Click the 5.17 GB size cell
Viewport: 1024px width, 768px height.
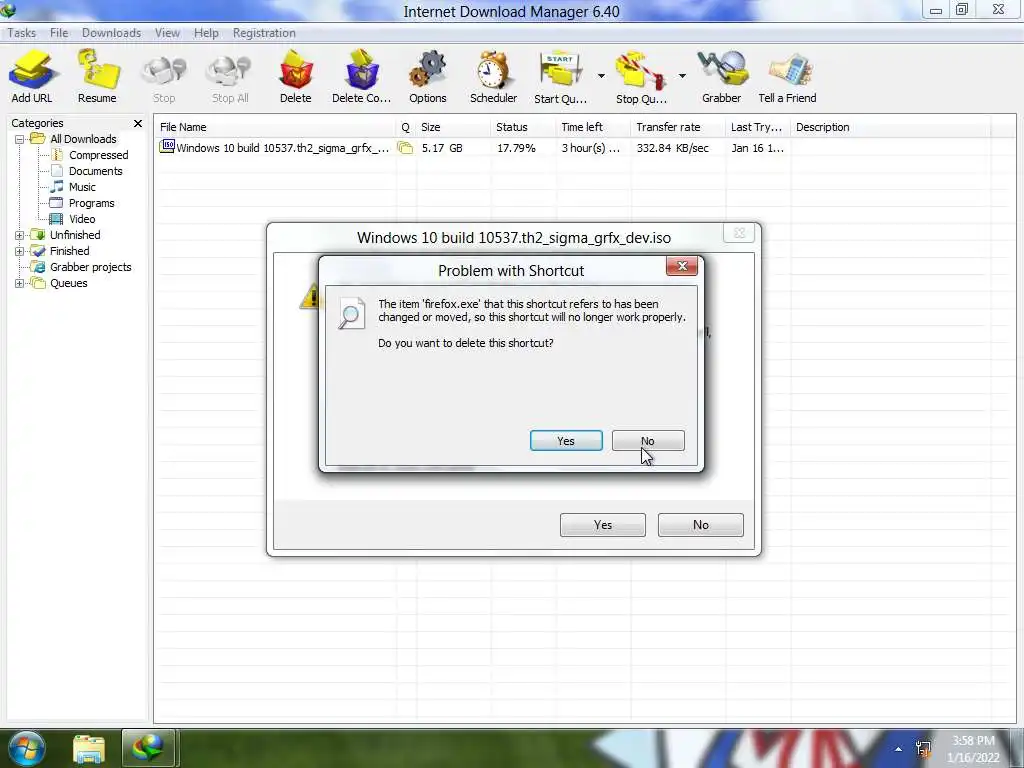tap(442, 148)
